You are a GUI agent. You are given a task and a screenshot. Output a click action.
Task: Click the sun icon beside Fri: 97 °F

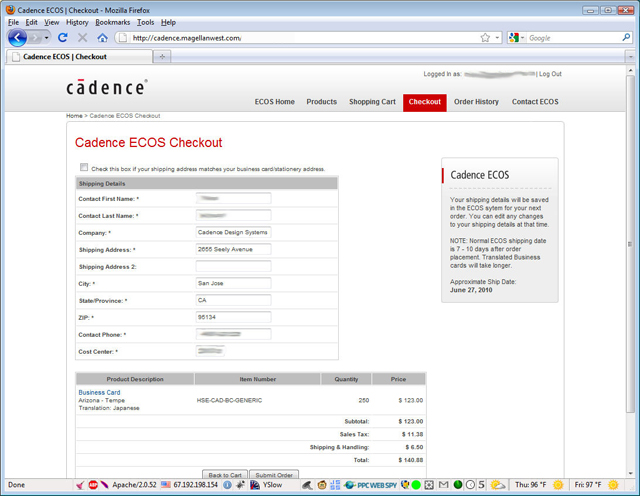pyautogui.click(x=613, y=485)
